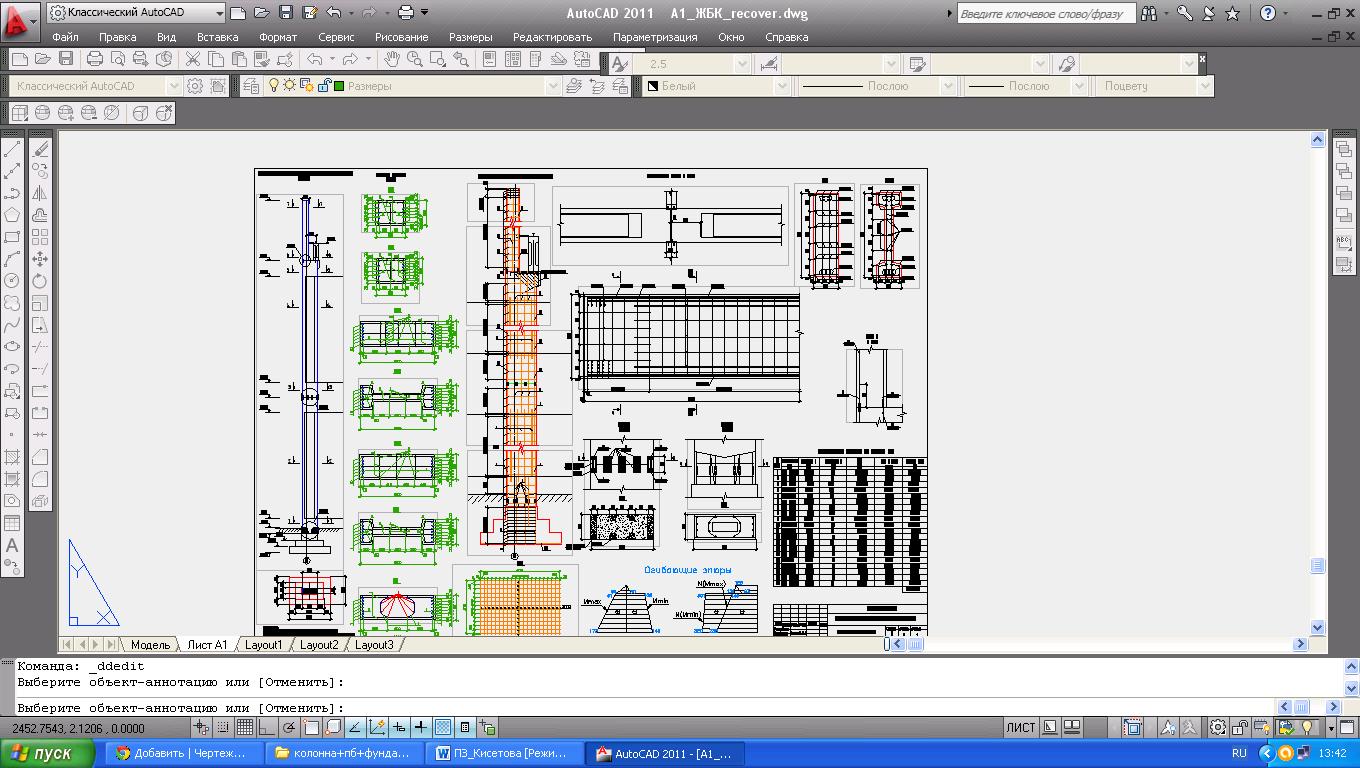Select the Table tool in draw toolbar
The image size is (1360, 768).
12,523
